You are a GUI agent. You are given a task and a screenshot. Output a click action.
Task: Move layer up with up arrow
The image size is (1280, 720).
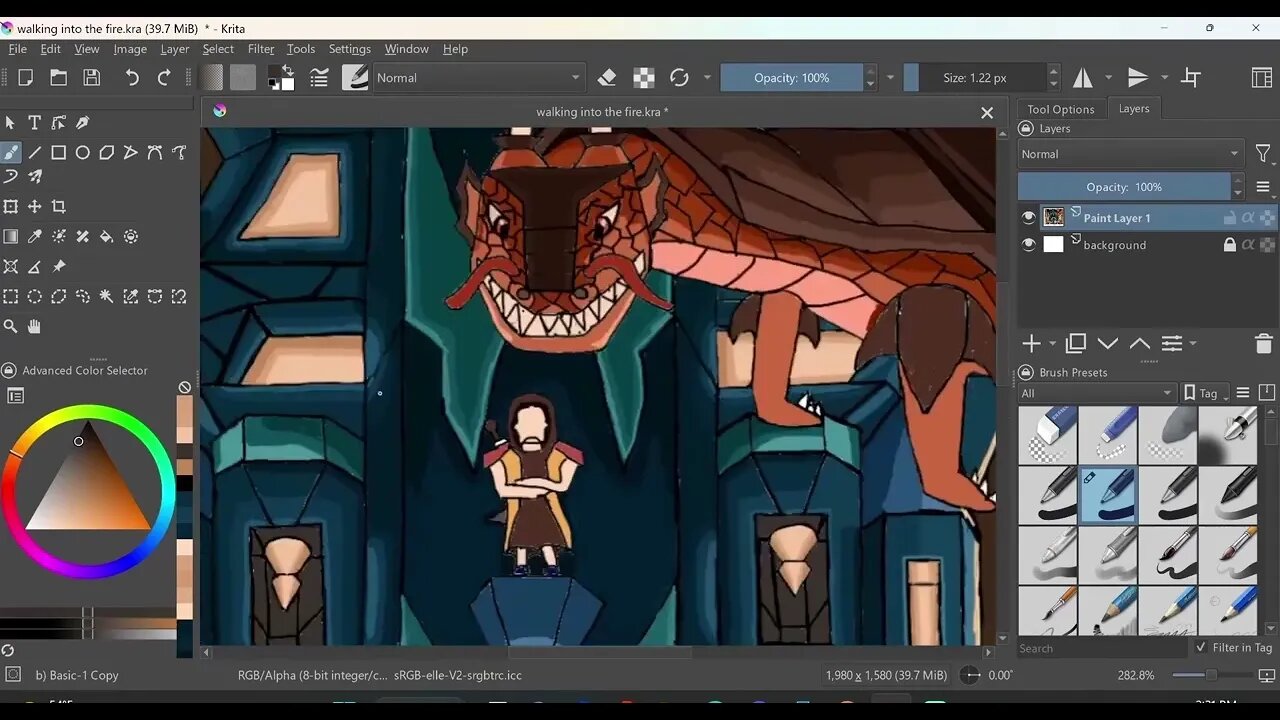pos(1140,344)
